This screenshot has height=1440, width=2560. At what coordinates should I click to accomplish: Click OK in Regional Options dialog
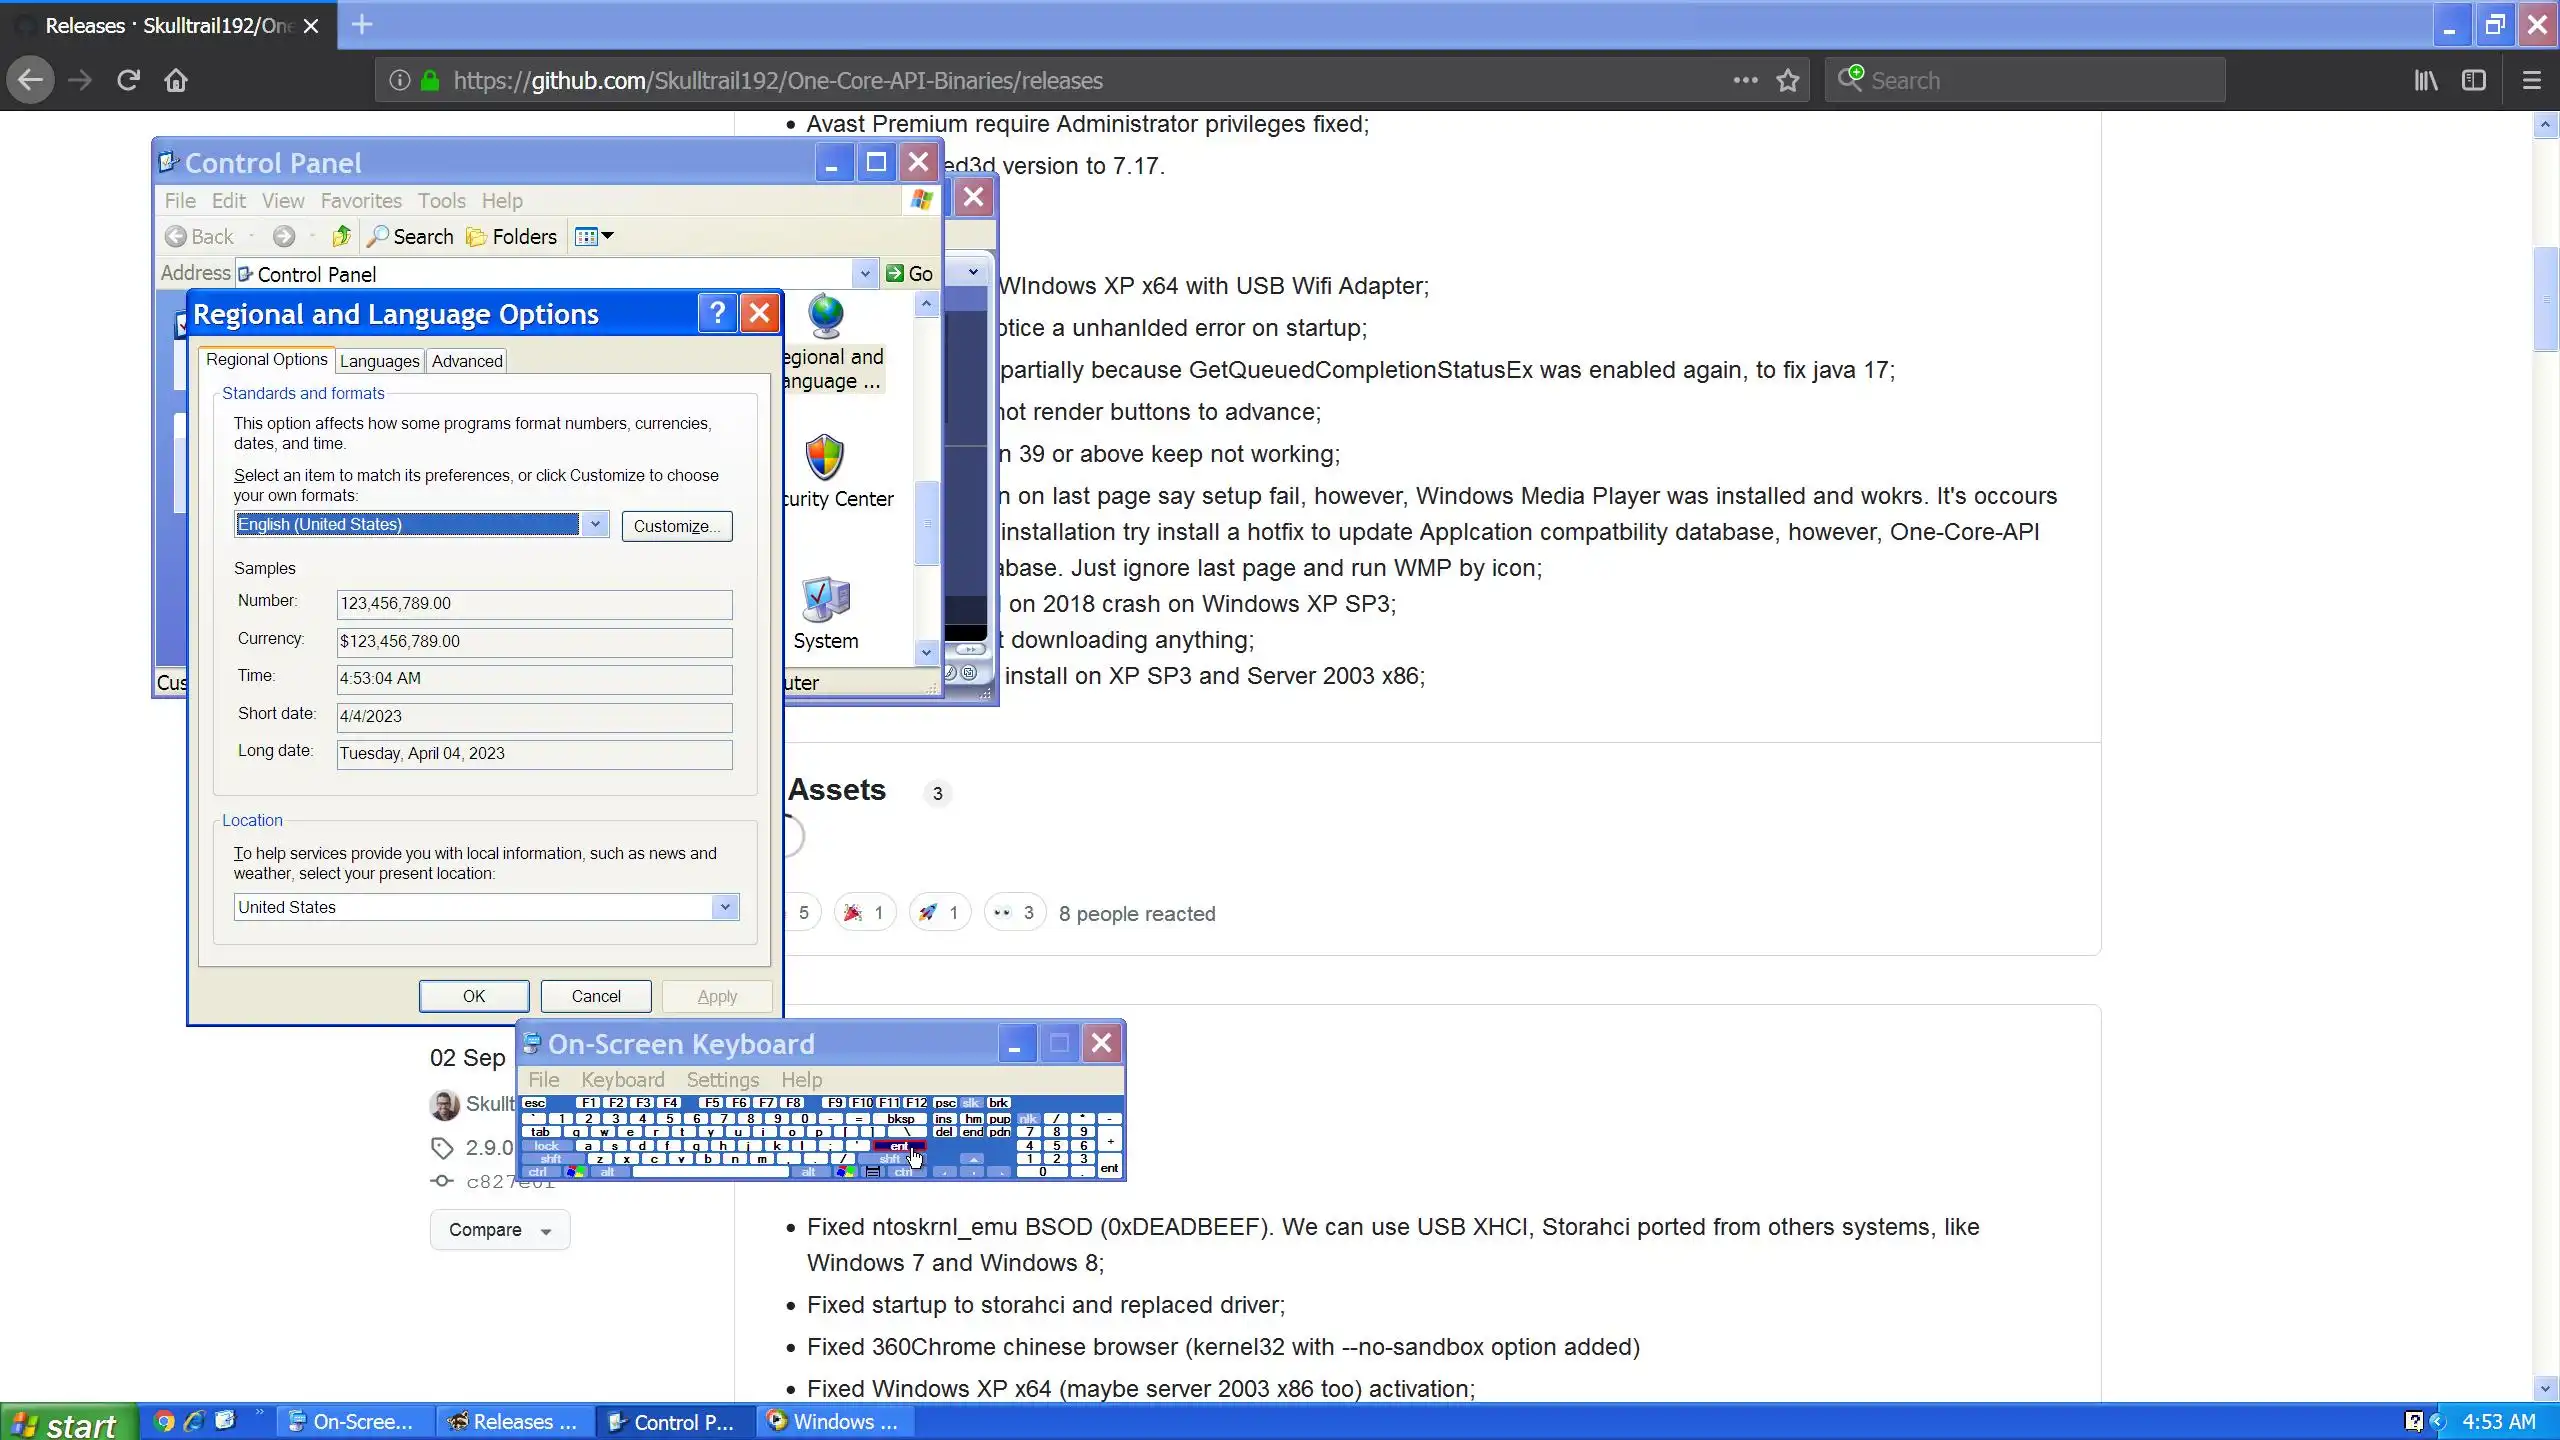coord(474,996)
